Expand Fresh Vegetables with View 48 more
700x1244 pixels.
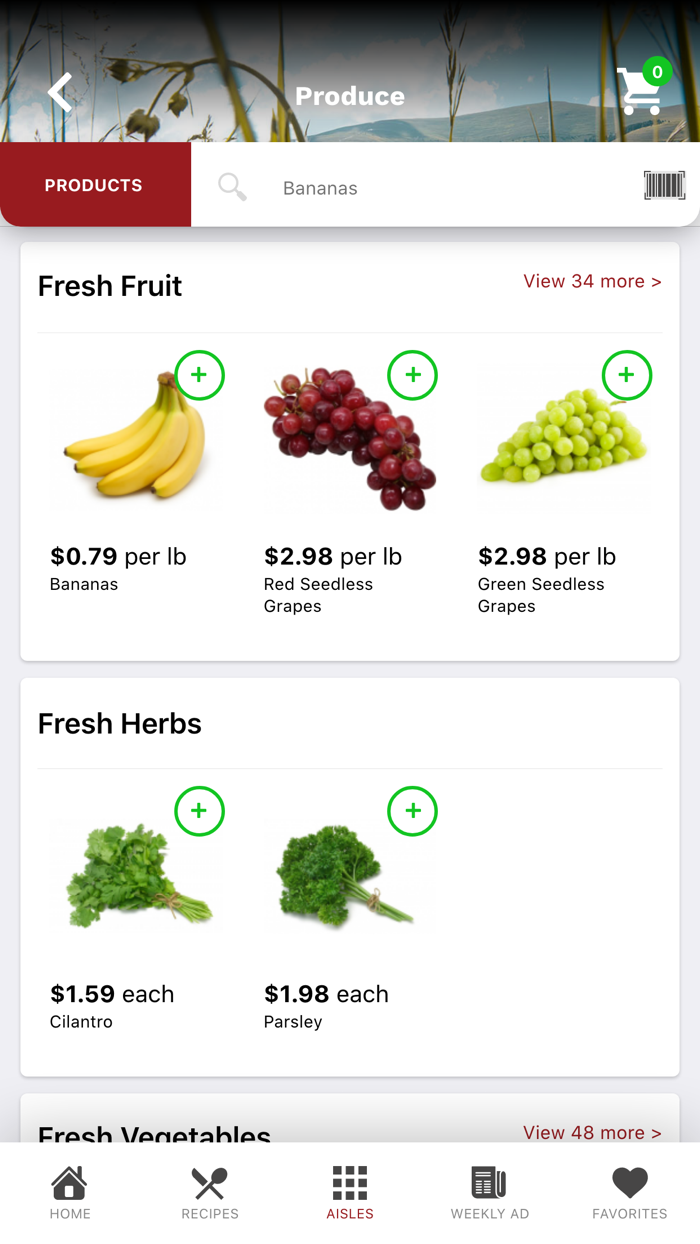tap(592, 1132)
